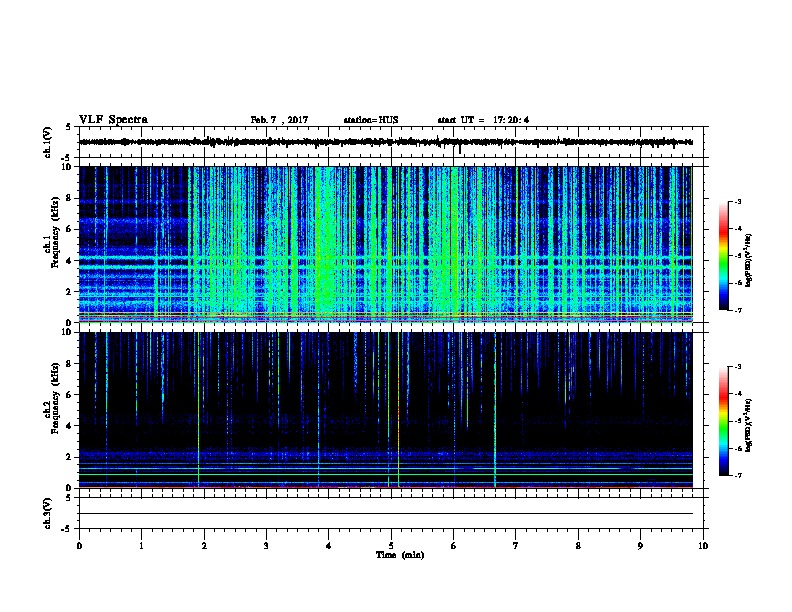Click the "4" kHz tick label of ch.2 spectrogram

[x=69, y=426]
